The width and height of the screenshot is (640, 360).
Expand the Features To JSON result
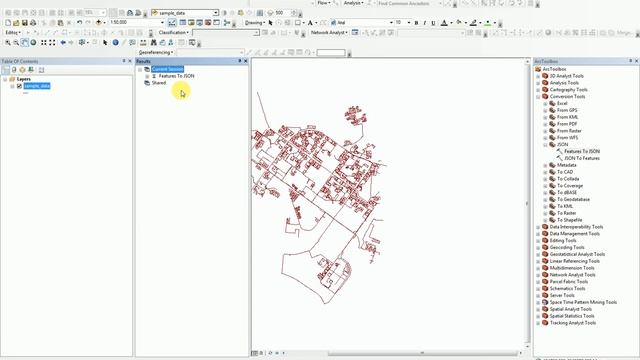[x=147, y=76]
